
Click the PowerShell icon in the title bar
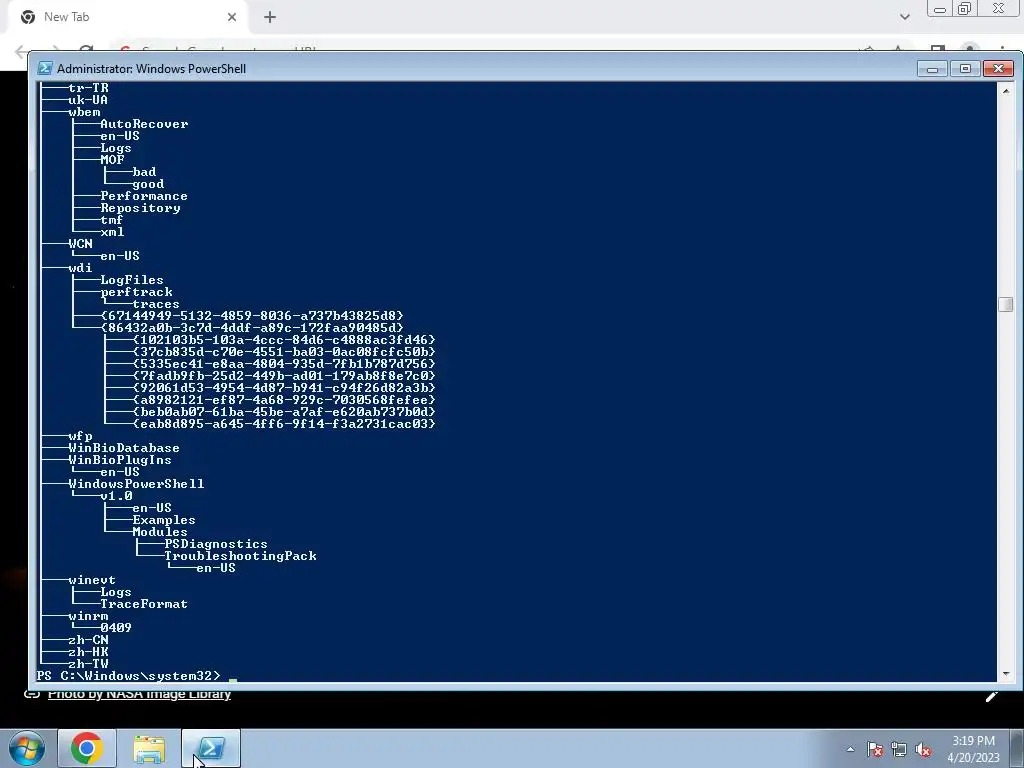pyautogui.click(x=45, y=69)
